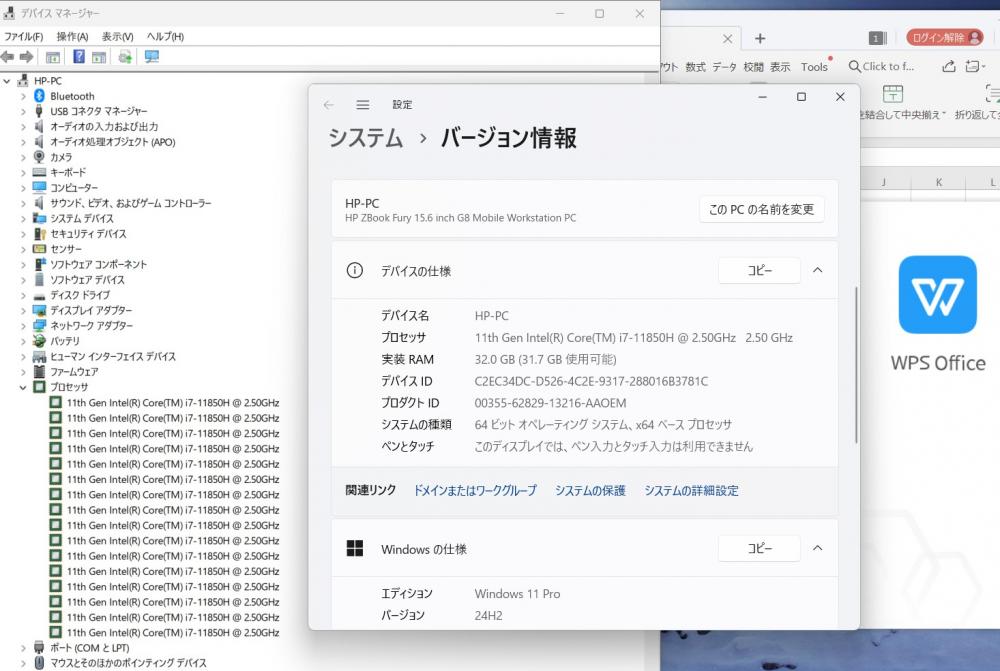Open the システムの詳細設定 link
This screenshot has height=671, width=1000.
tap(691, 490)
